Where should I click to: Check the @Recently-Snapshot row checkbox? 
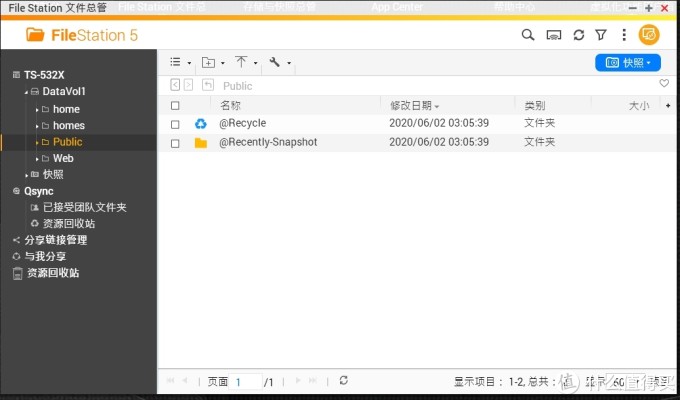pos(175,144)
